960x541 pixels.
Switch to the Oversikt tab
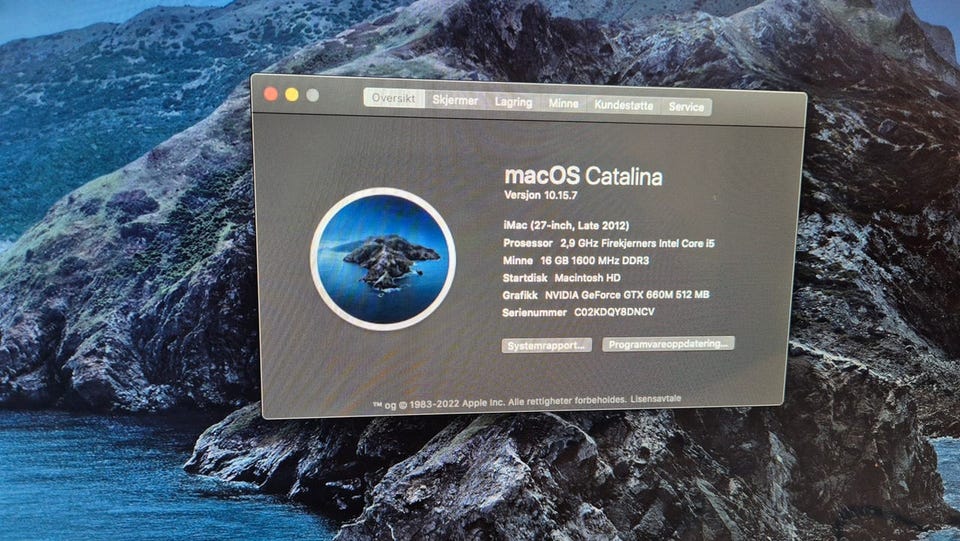(394, 98)
